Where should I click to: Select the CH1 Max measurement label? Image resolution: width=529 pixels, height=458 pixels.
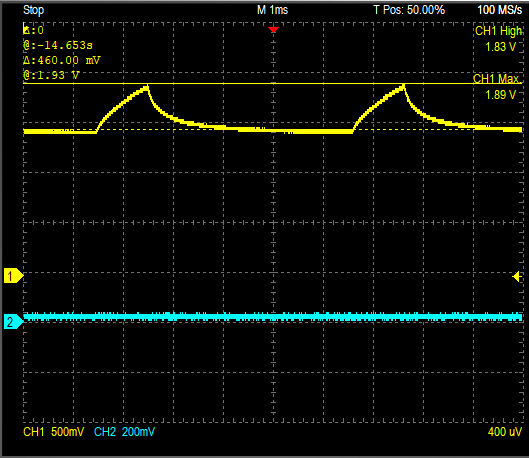pos(496,79)
